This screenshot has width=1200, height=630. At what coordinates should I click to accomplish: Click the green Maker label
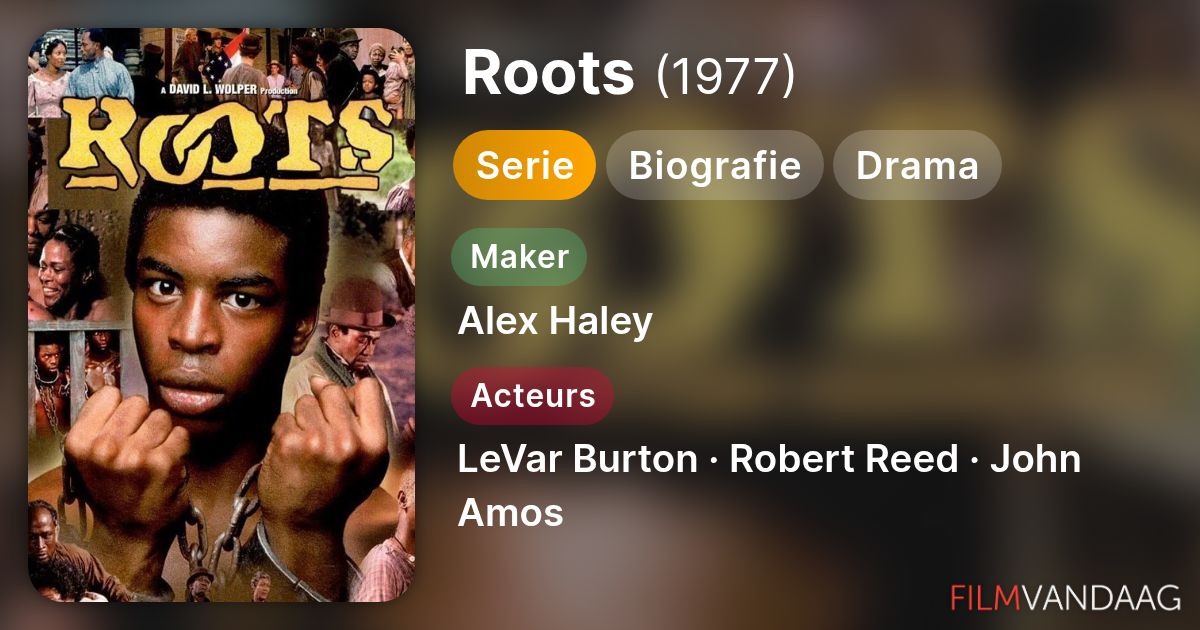click(x=519, y=257)
